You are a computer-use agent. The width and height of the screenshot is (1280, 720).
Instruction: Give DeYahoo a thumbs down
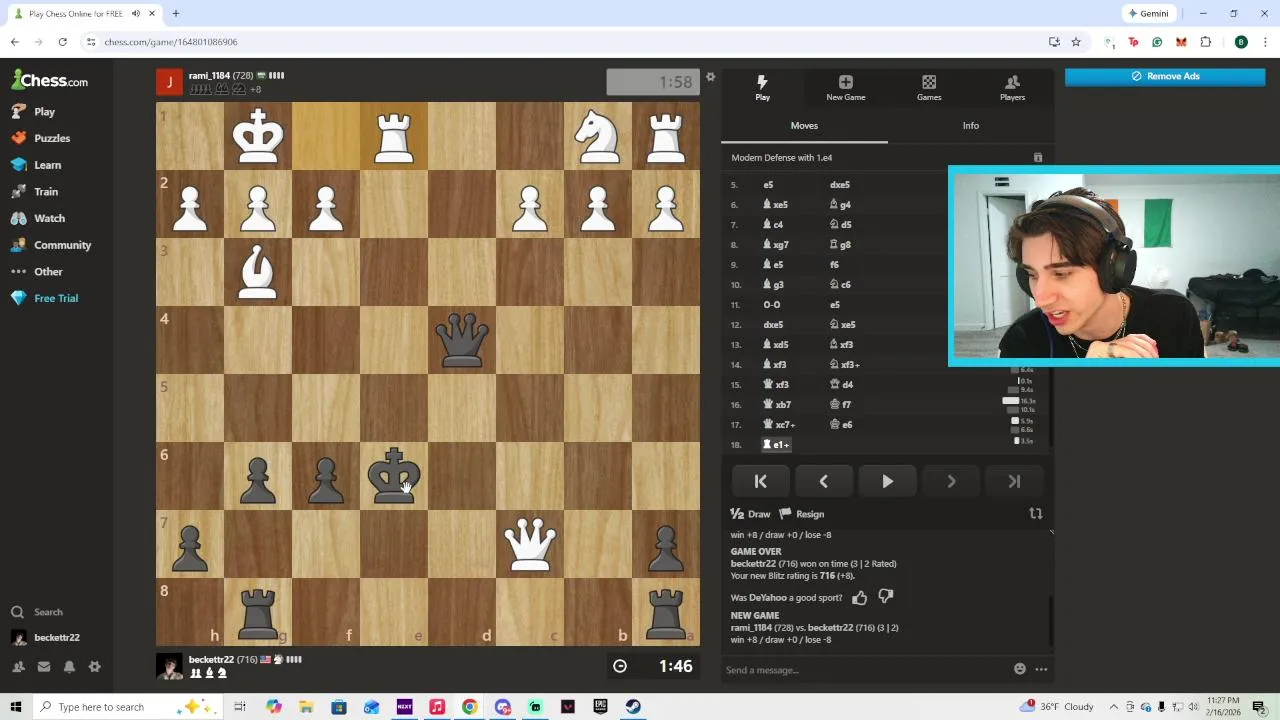click(886, 597)
